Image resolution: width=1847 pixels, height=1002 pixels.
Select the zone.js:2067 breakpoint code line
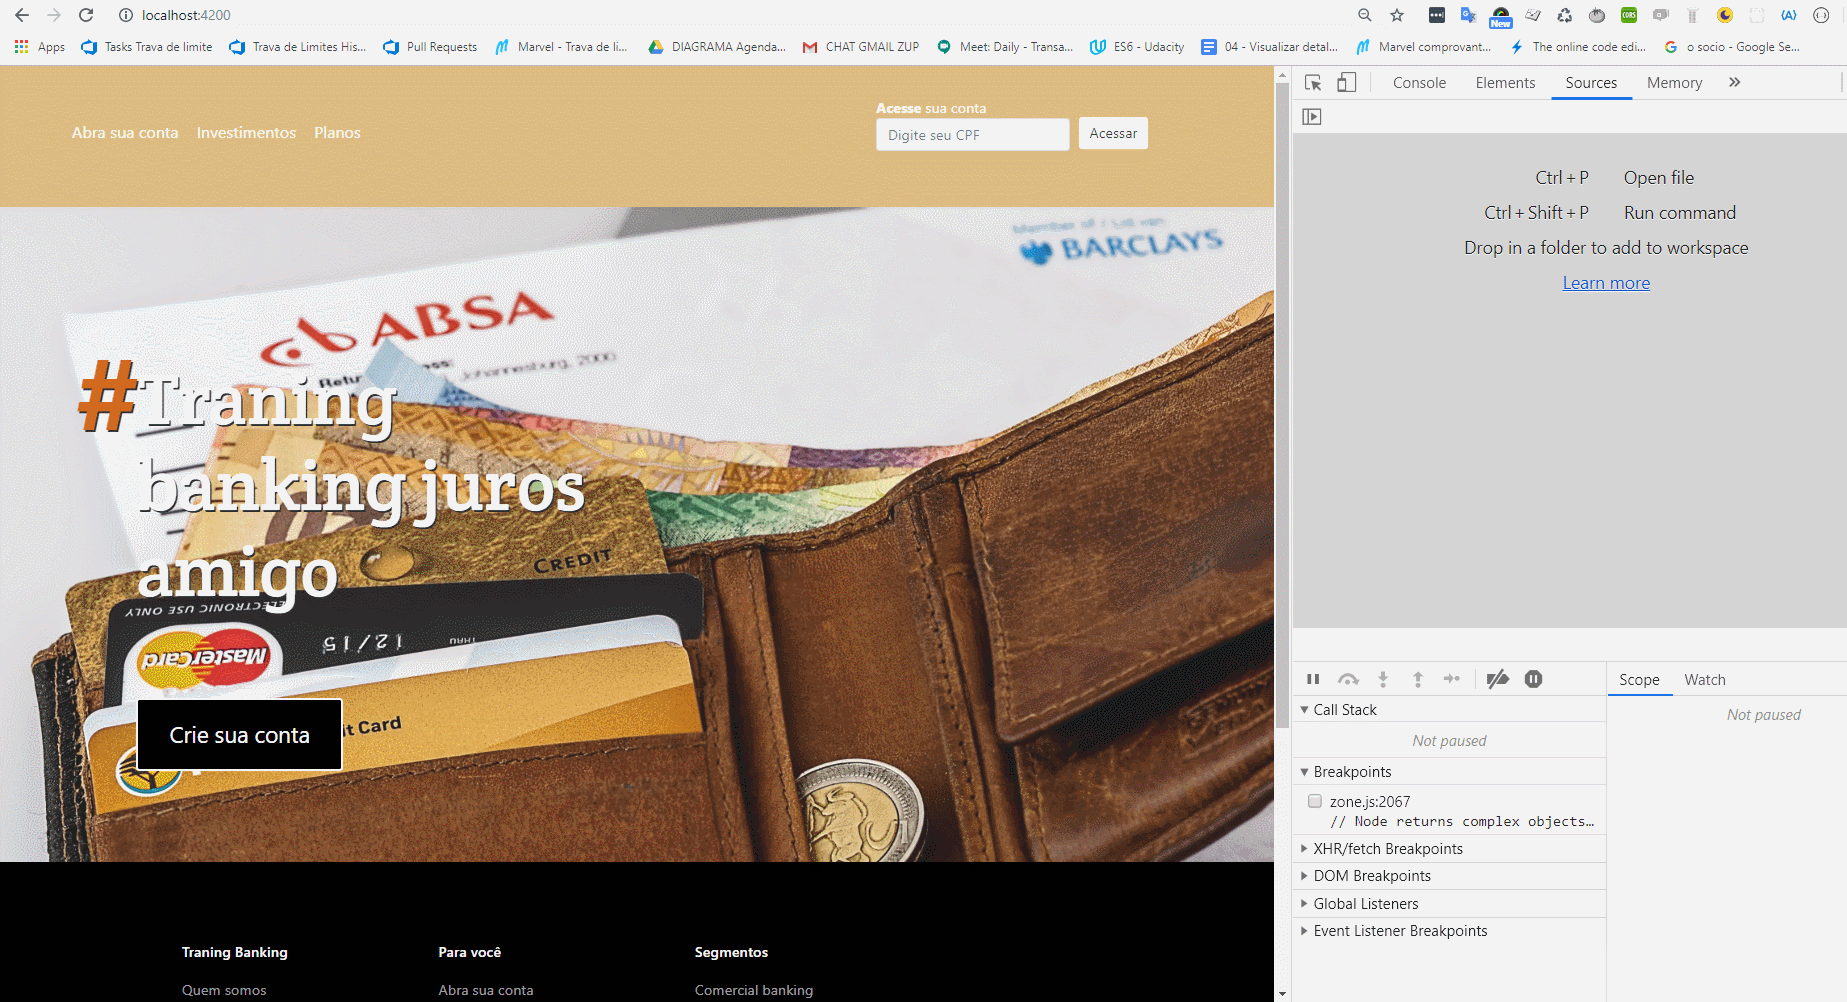click(x=1462, y=822)
